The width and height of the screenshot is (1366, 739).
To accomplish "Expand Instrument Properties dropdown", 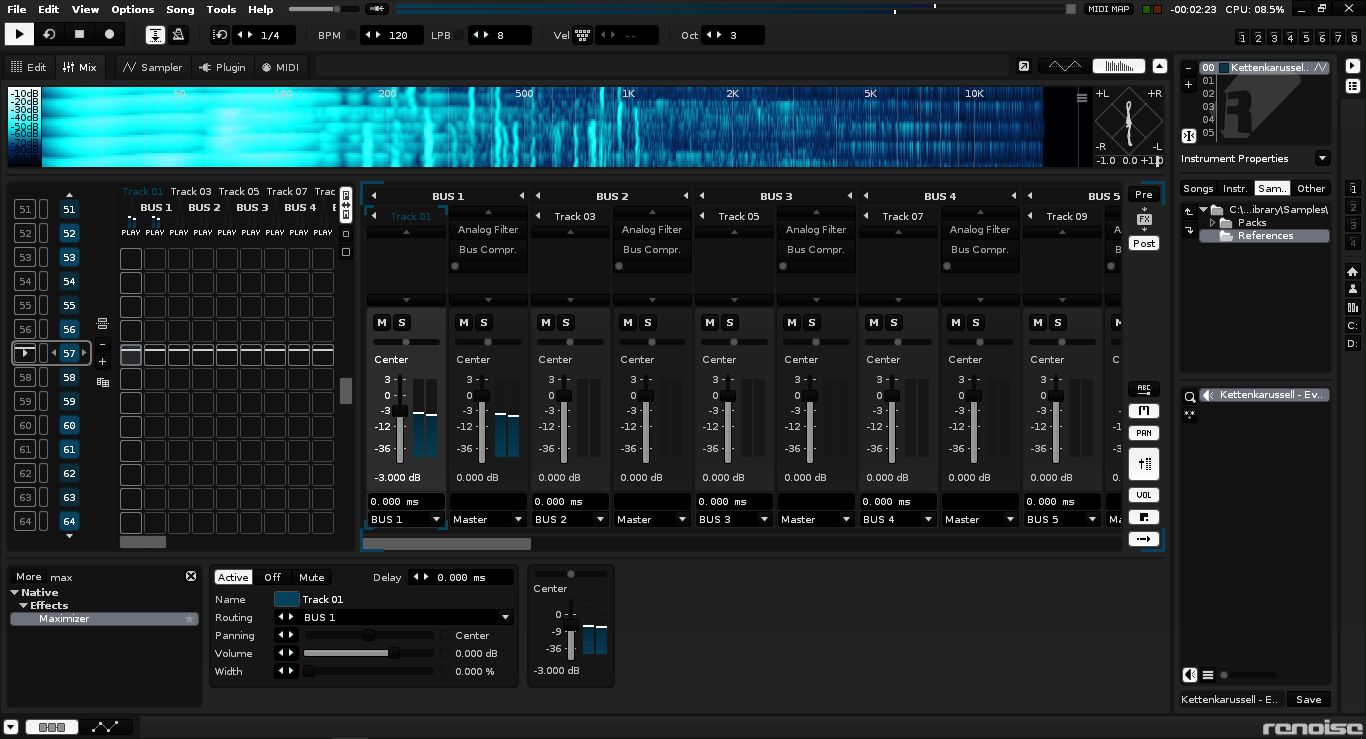I will click(x=1322, y=158).
